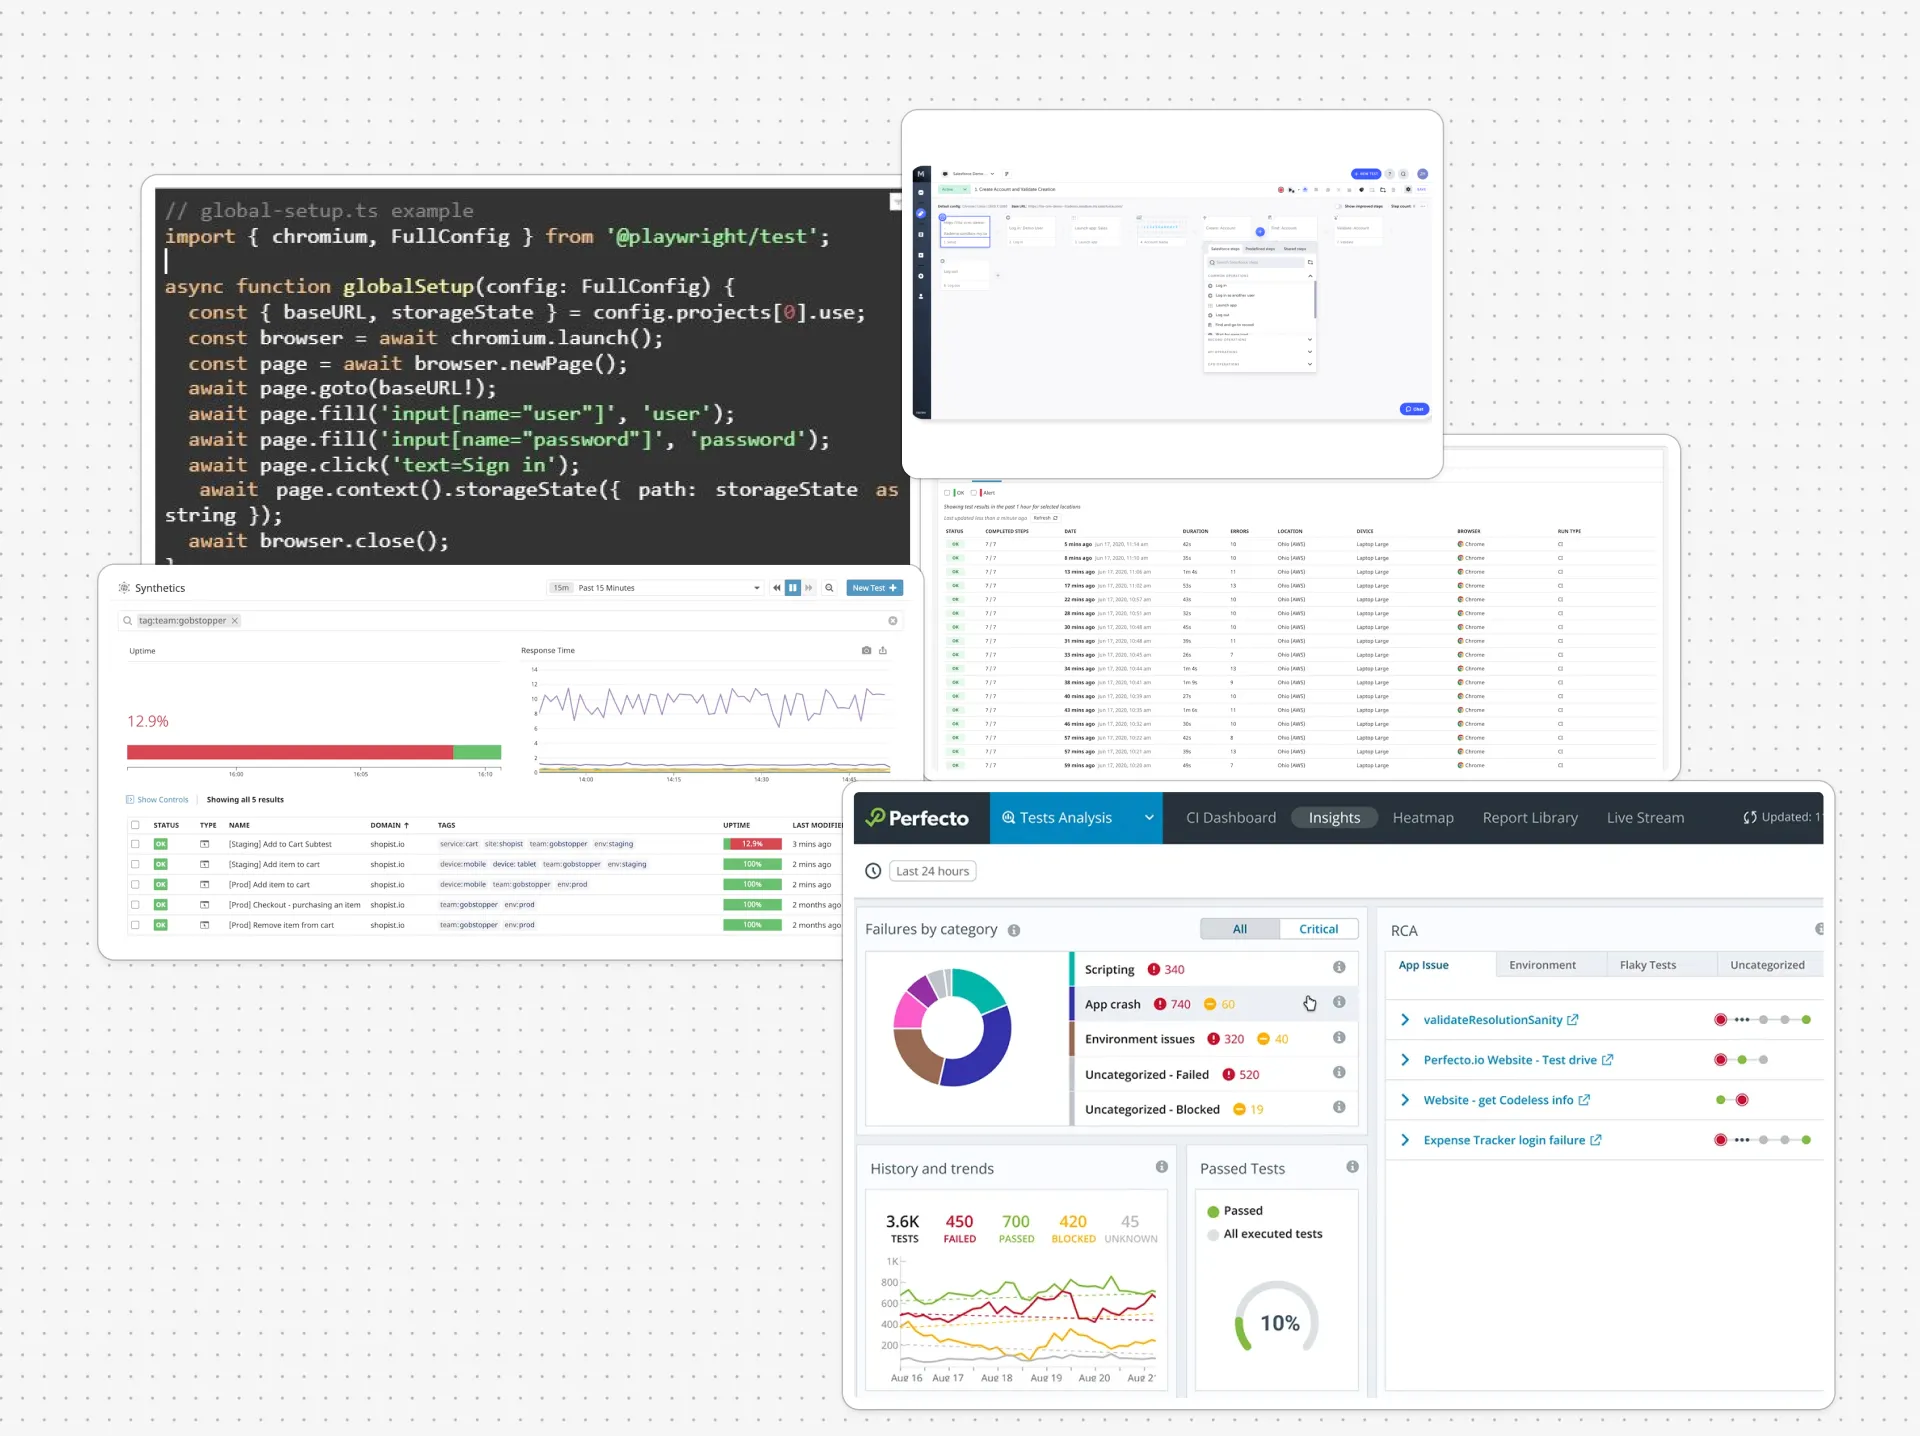Open the Heatmap tab

(1423, 818)
